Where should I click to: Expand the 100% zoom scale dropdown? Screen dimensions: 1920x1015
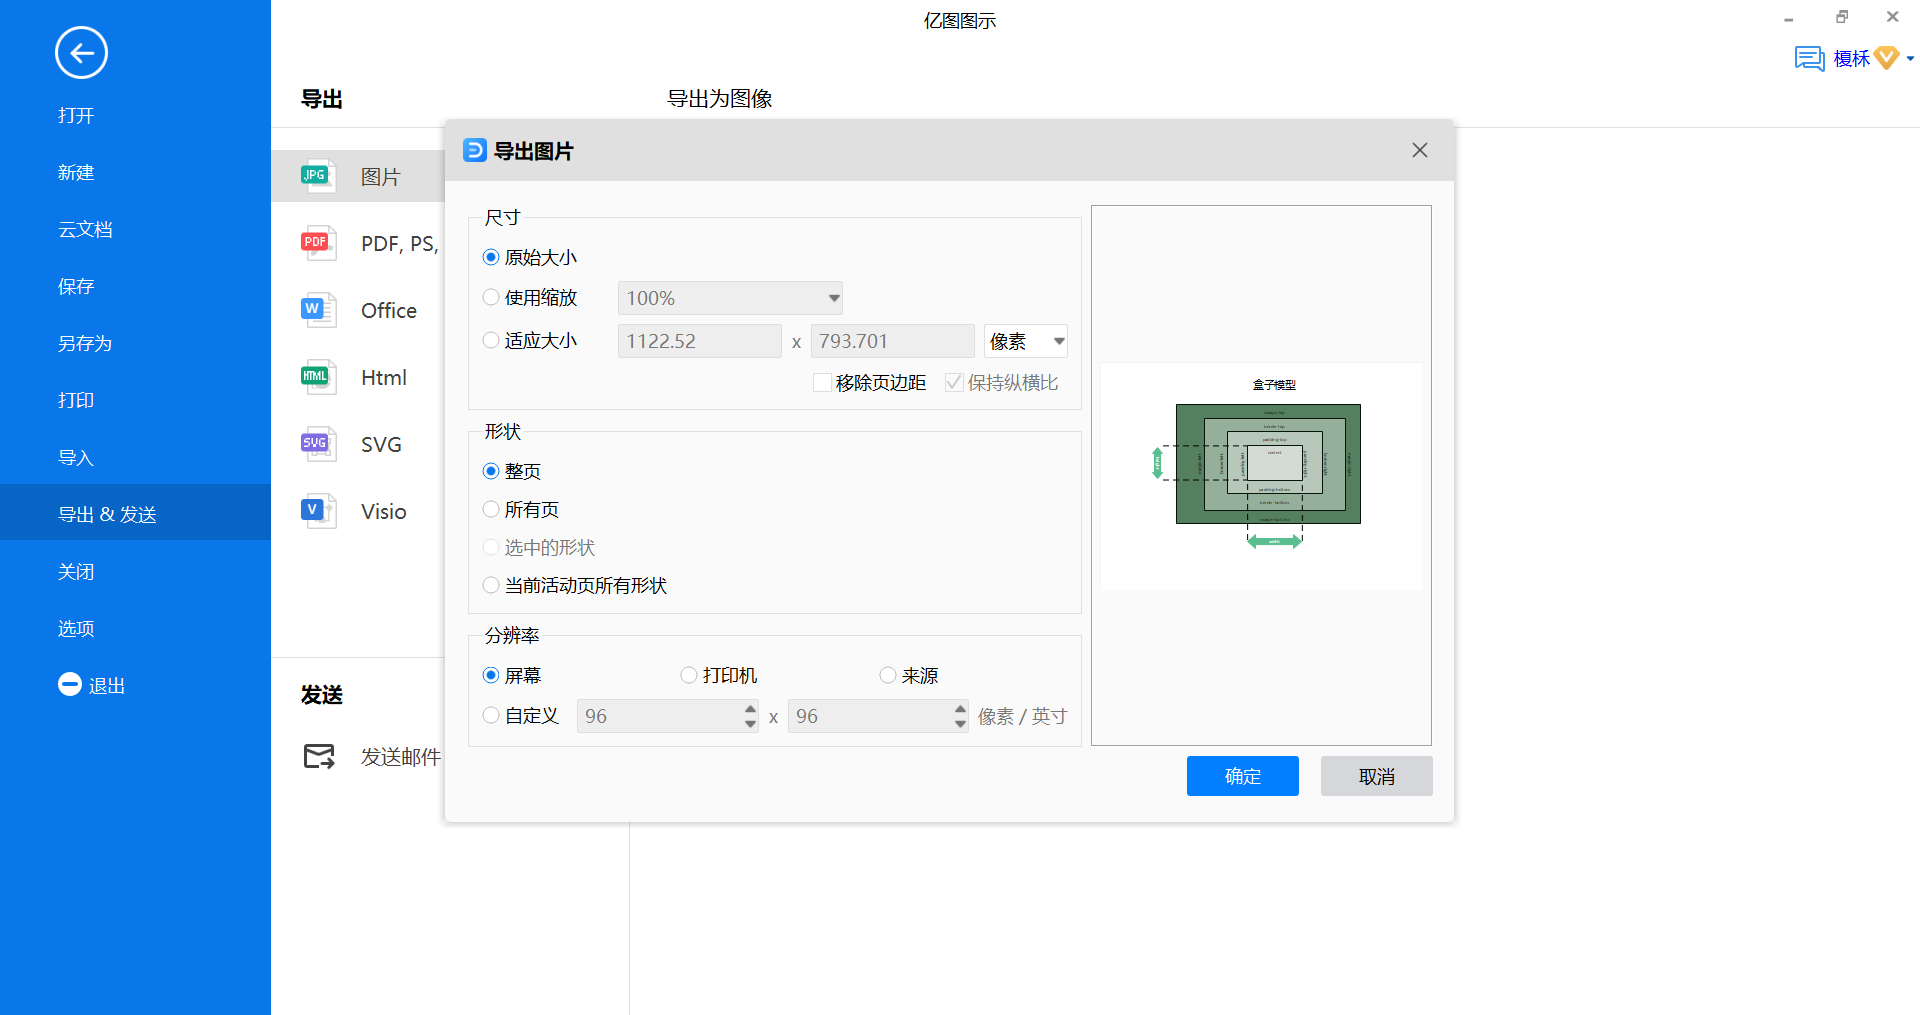coord(833,298)
